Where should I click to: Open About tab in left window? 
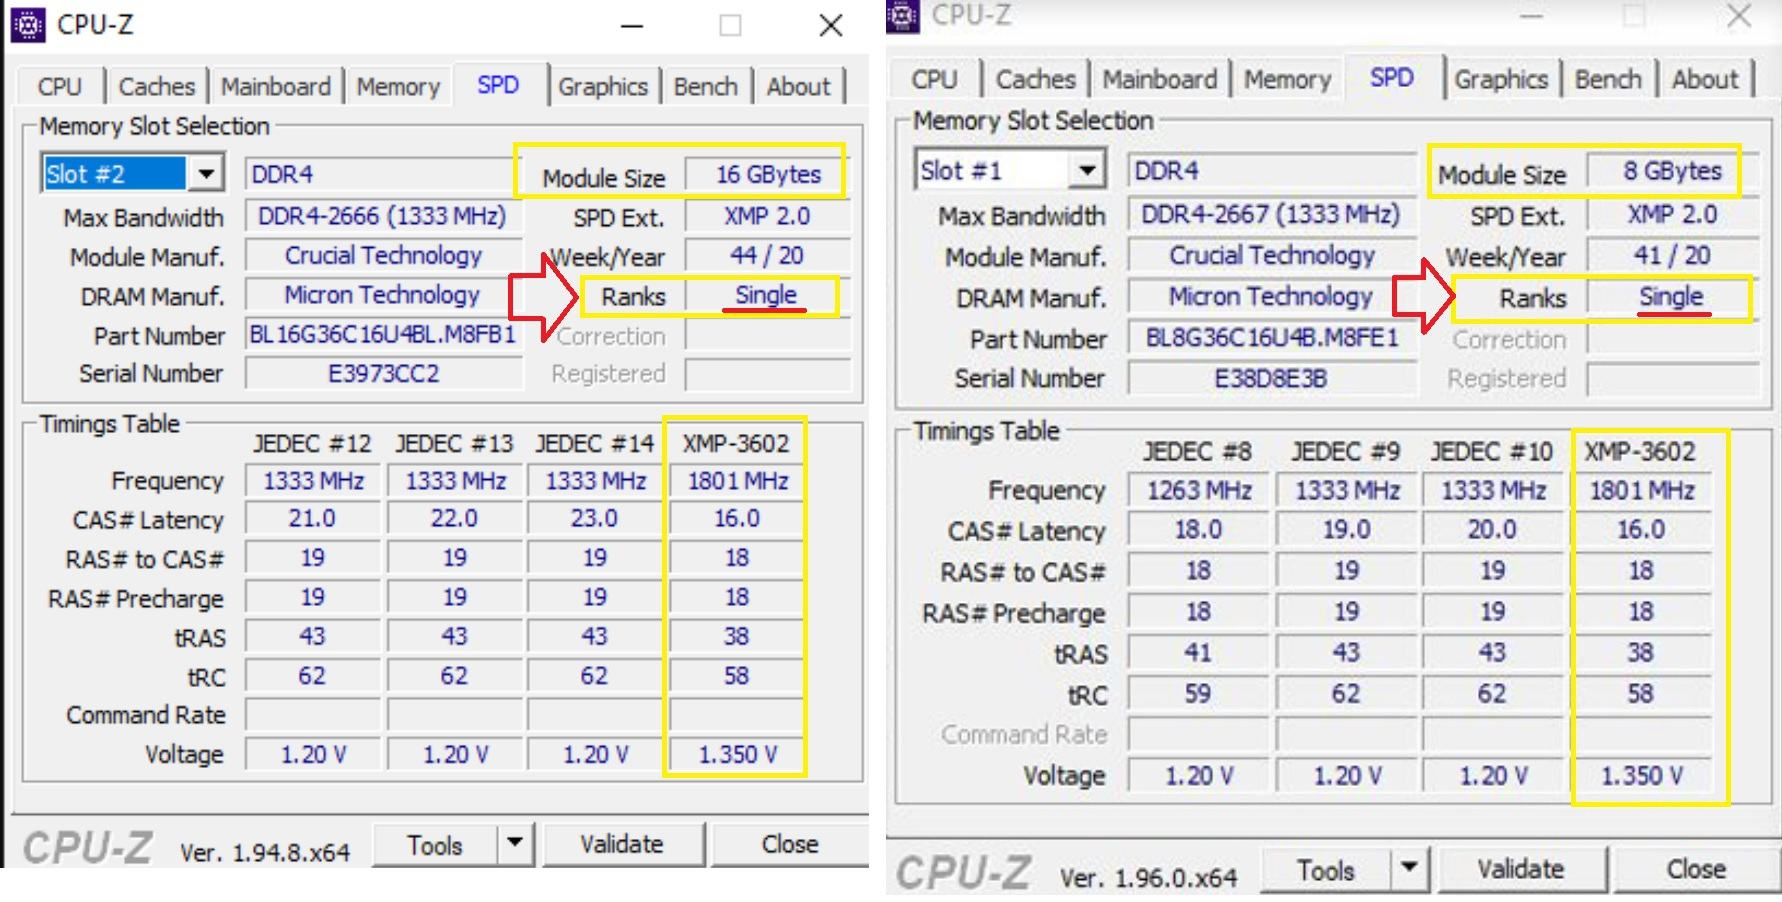[798, 87]
